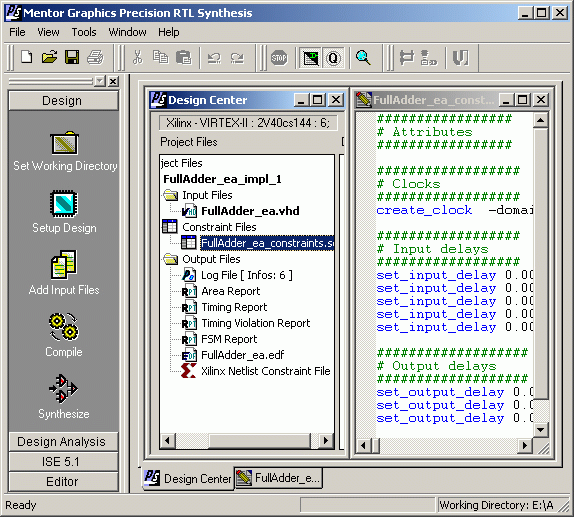Close the design bar panel
574x517 pixels.
pyautogui.click(x=113, y=81)
